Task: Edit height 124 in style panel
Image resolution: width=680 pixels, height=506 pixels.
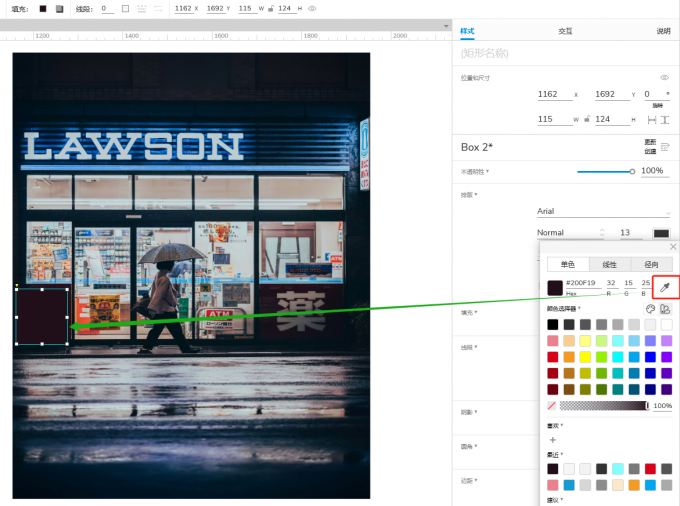Action: (x=612, y=119)
